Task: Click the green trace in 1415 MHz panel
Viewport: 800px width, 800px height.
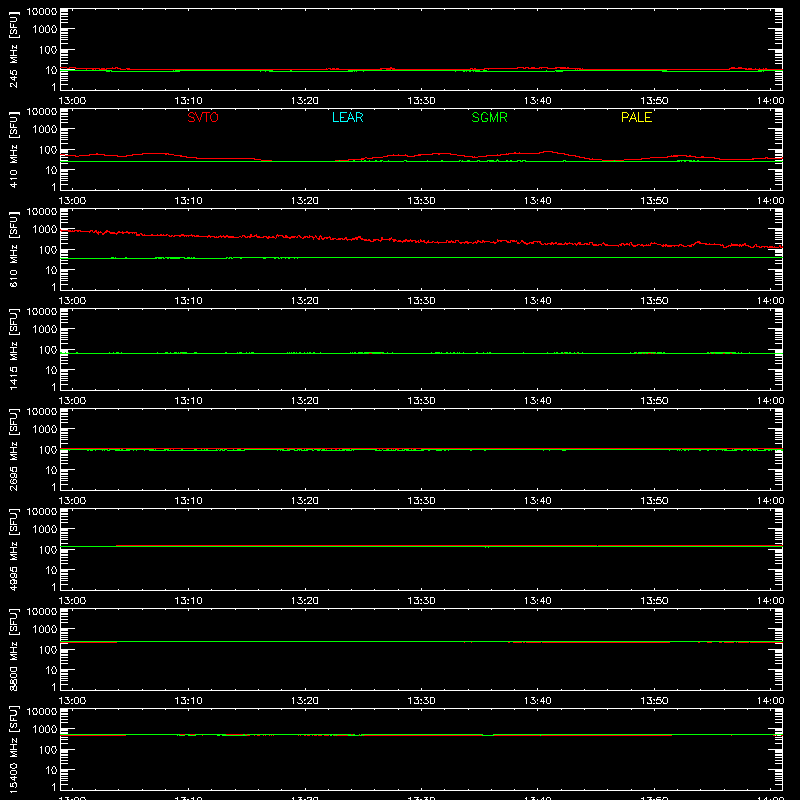Action: (x=421, y=353)
